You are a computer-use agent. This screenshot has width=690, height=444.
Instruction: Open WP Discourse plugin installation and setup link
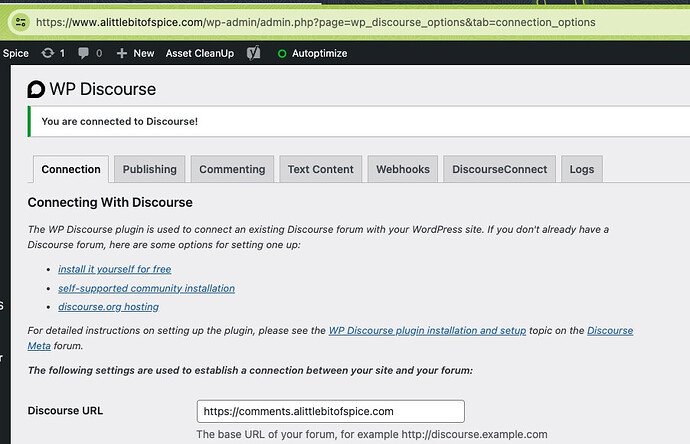(427, 330)
